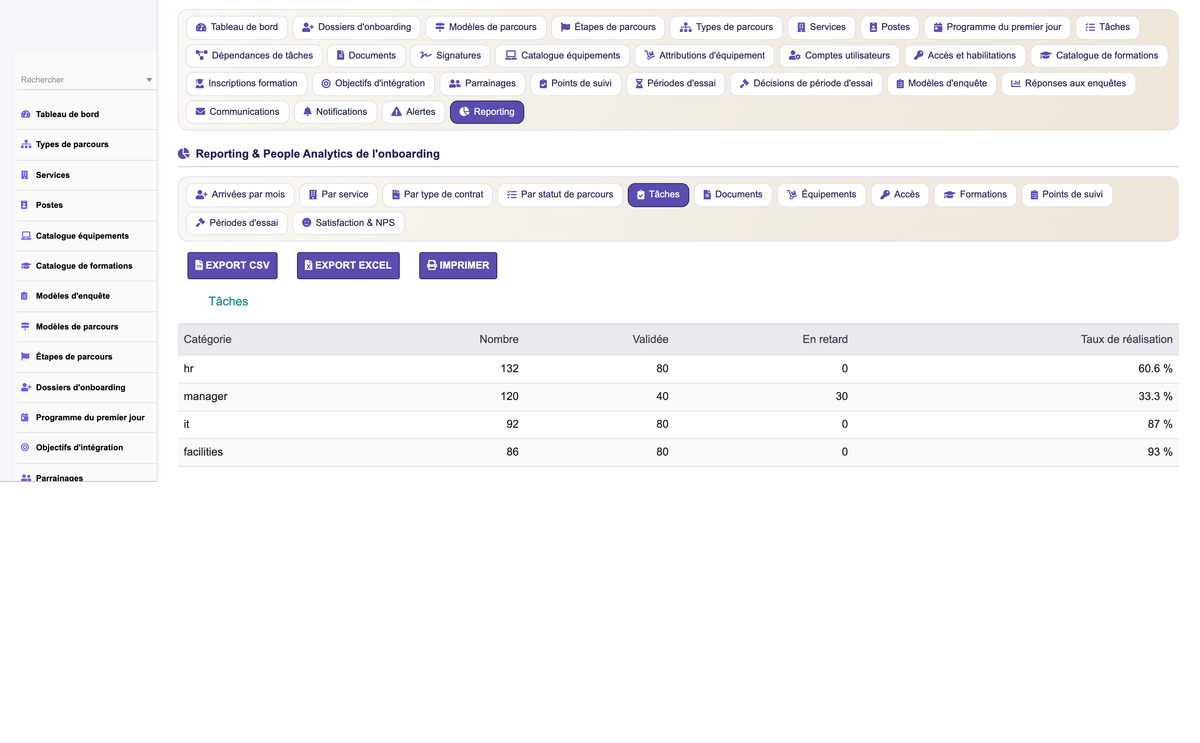
Task: Click the dashboard icon beside sidebar Tableau de bord
Action: 25,115
